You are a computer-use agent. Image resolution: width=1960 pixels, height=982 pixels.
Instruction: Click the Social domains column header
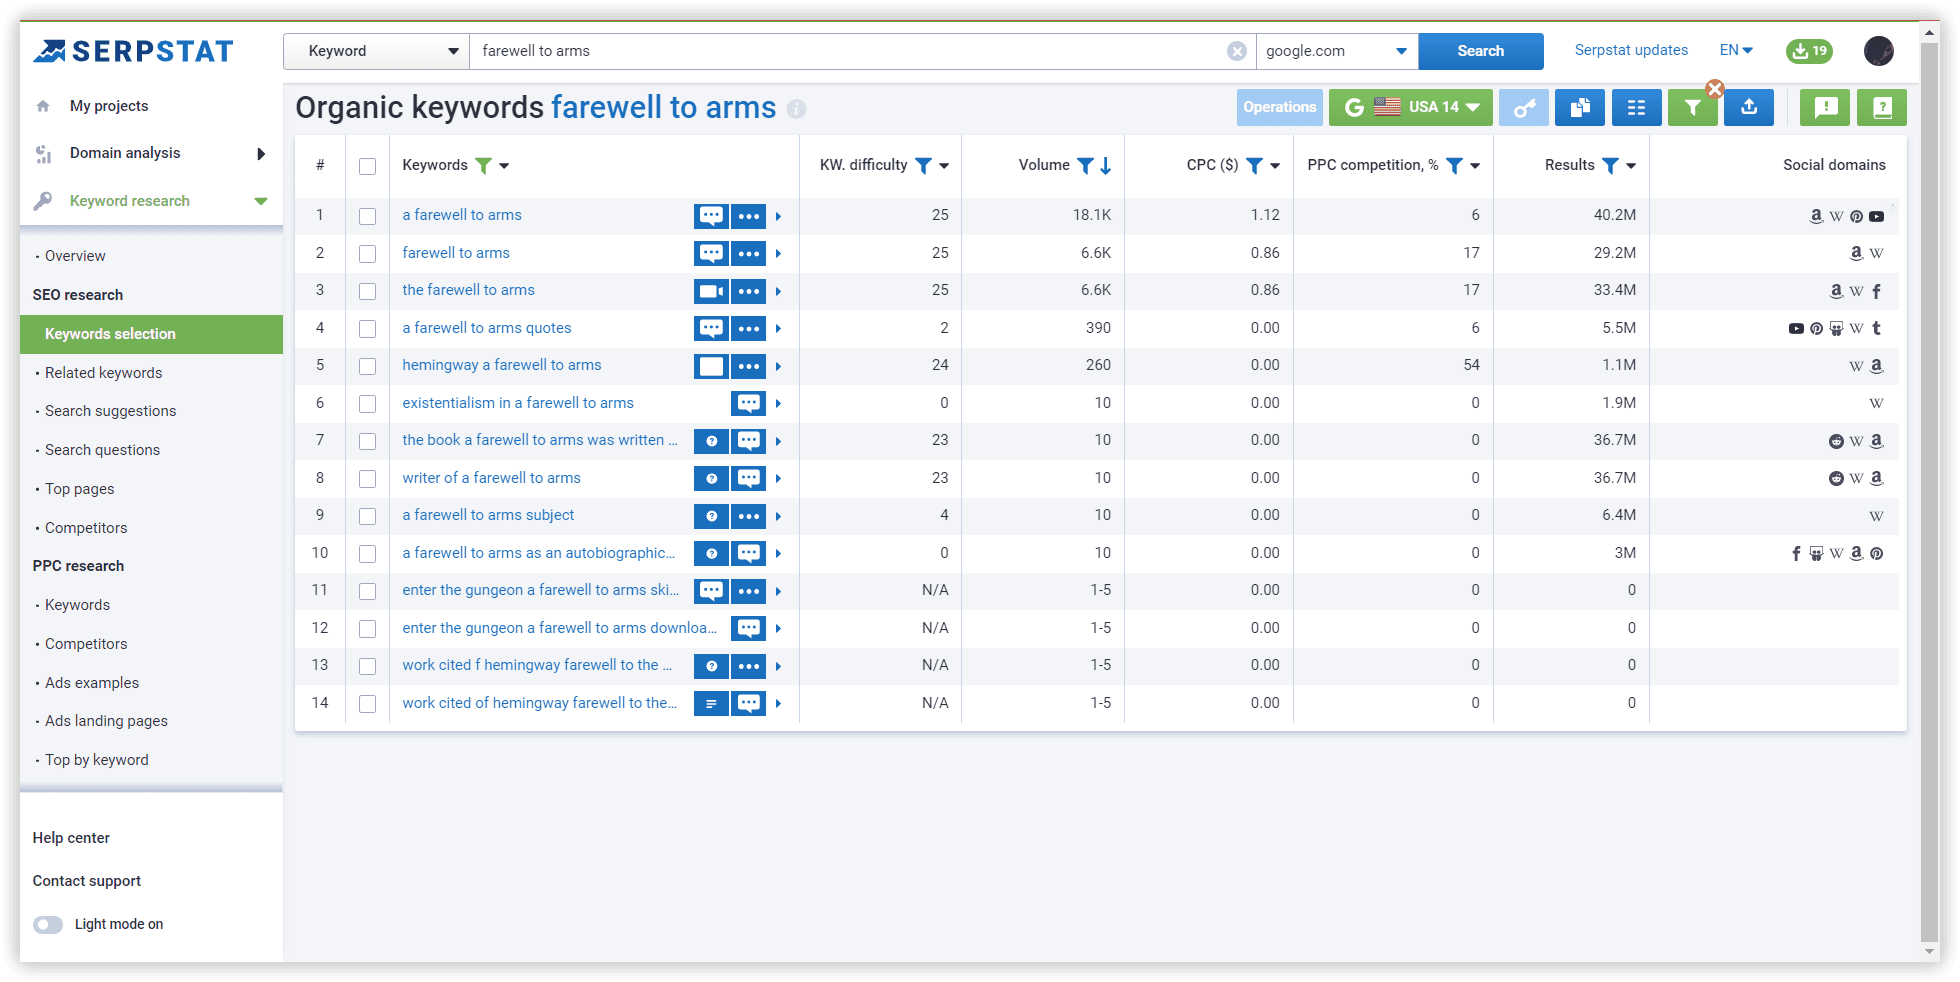[x=1834, y=165]
